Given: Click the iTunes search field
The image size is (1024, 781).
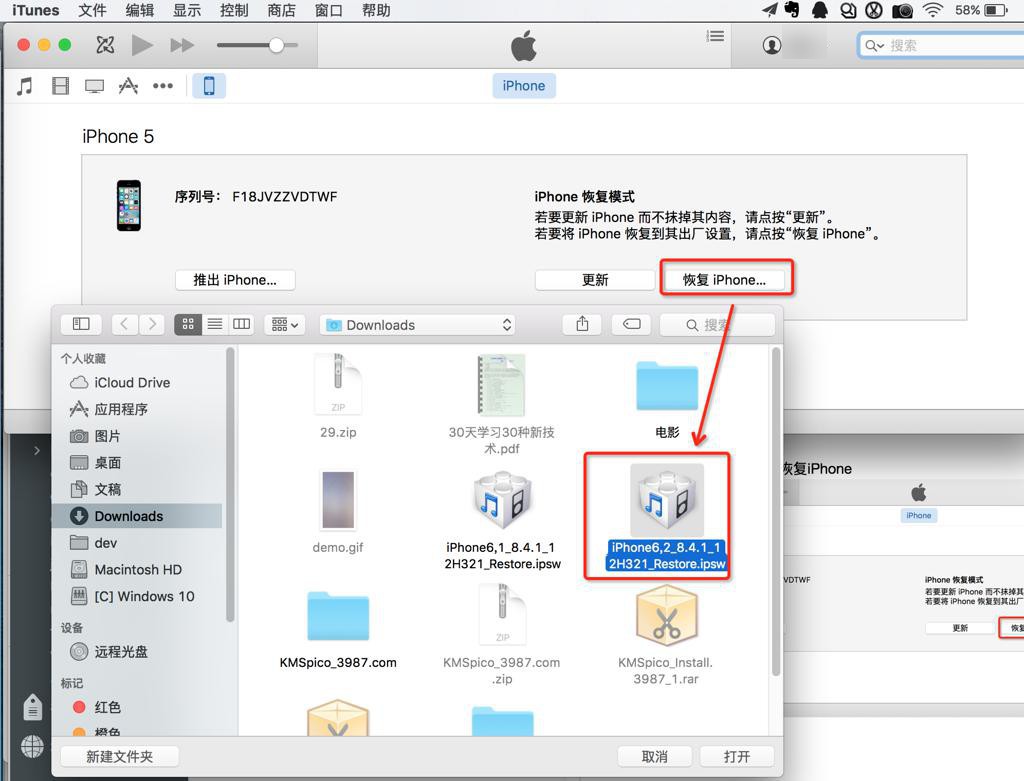Looking at the screenshot, I should [940, 45].
